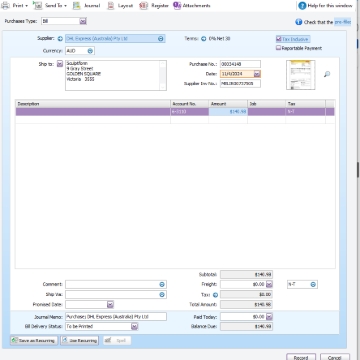Click the Account No. column header

pyautogui.click(x=190, y=104)
